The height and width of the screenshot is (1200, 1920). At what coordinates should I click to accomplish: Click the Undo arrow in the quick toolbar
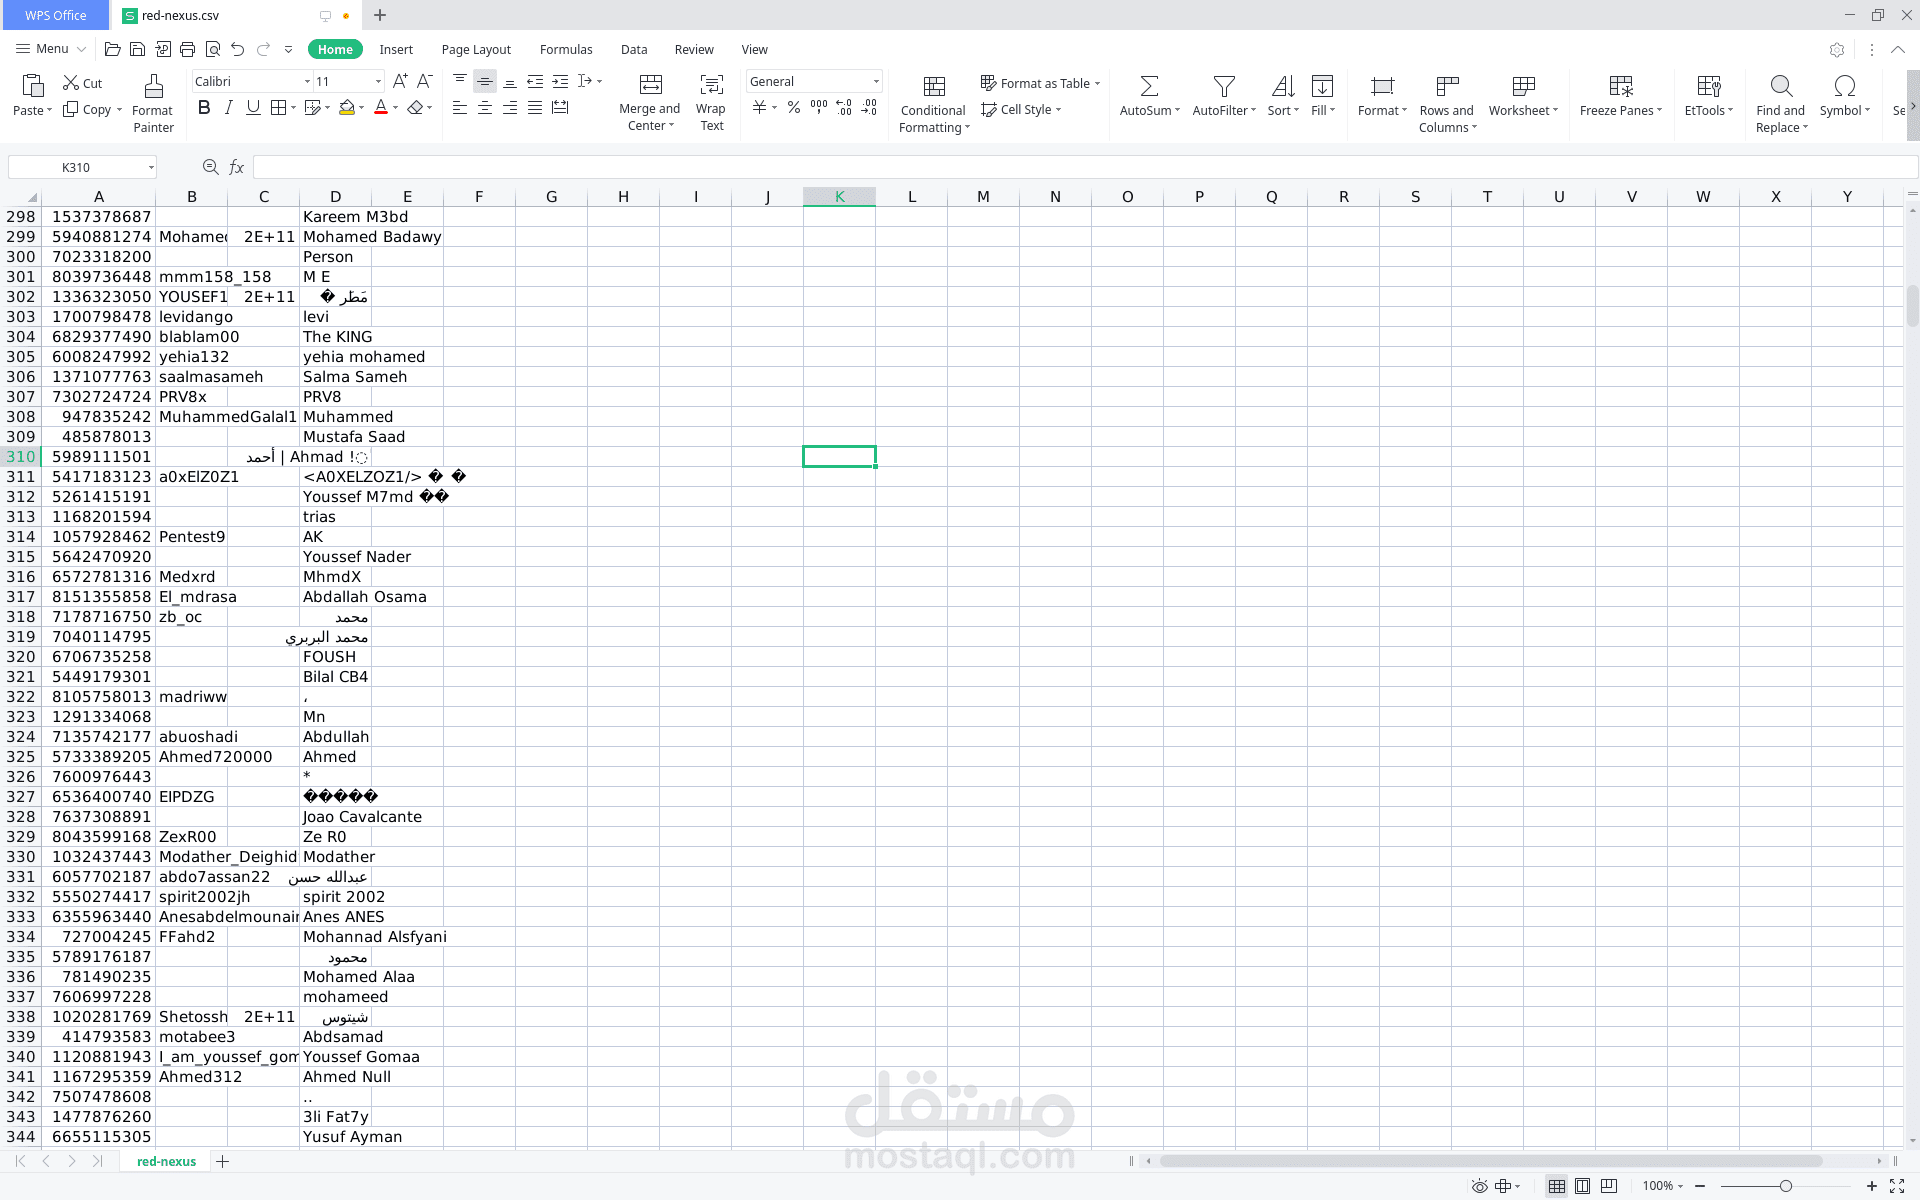pyautogui.click(x=237, y=49)
